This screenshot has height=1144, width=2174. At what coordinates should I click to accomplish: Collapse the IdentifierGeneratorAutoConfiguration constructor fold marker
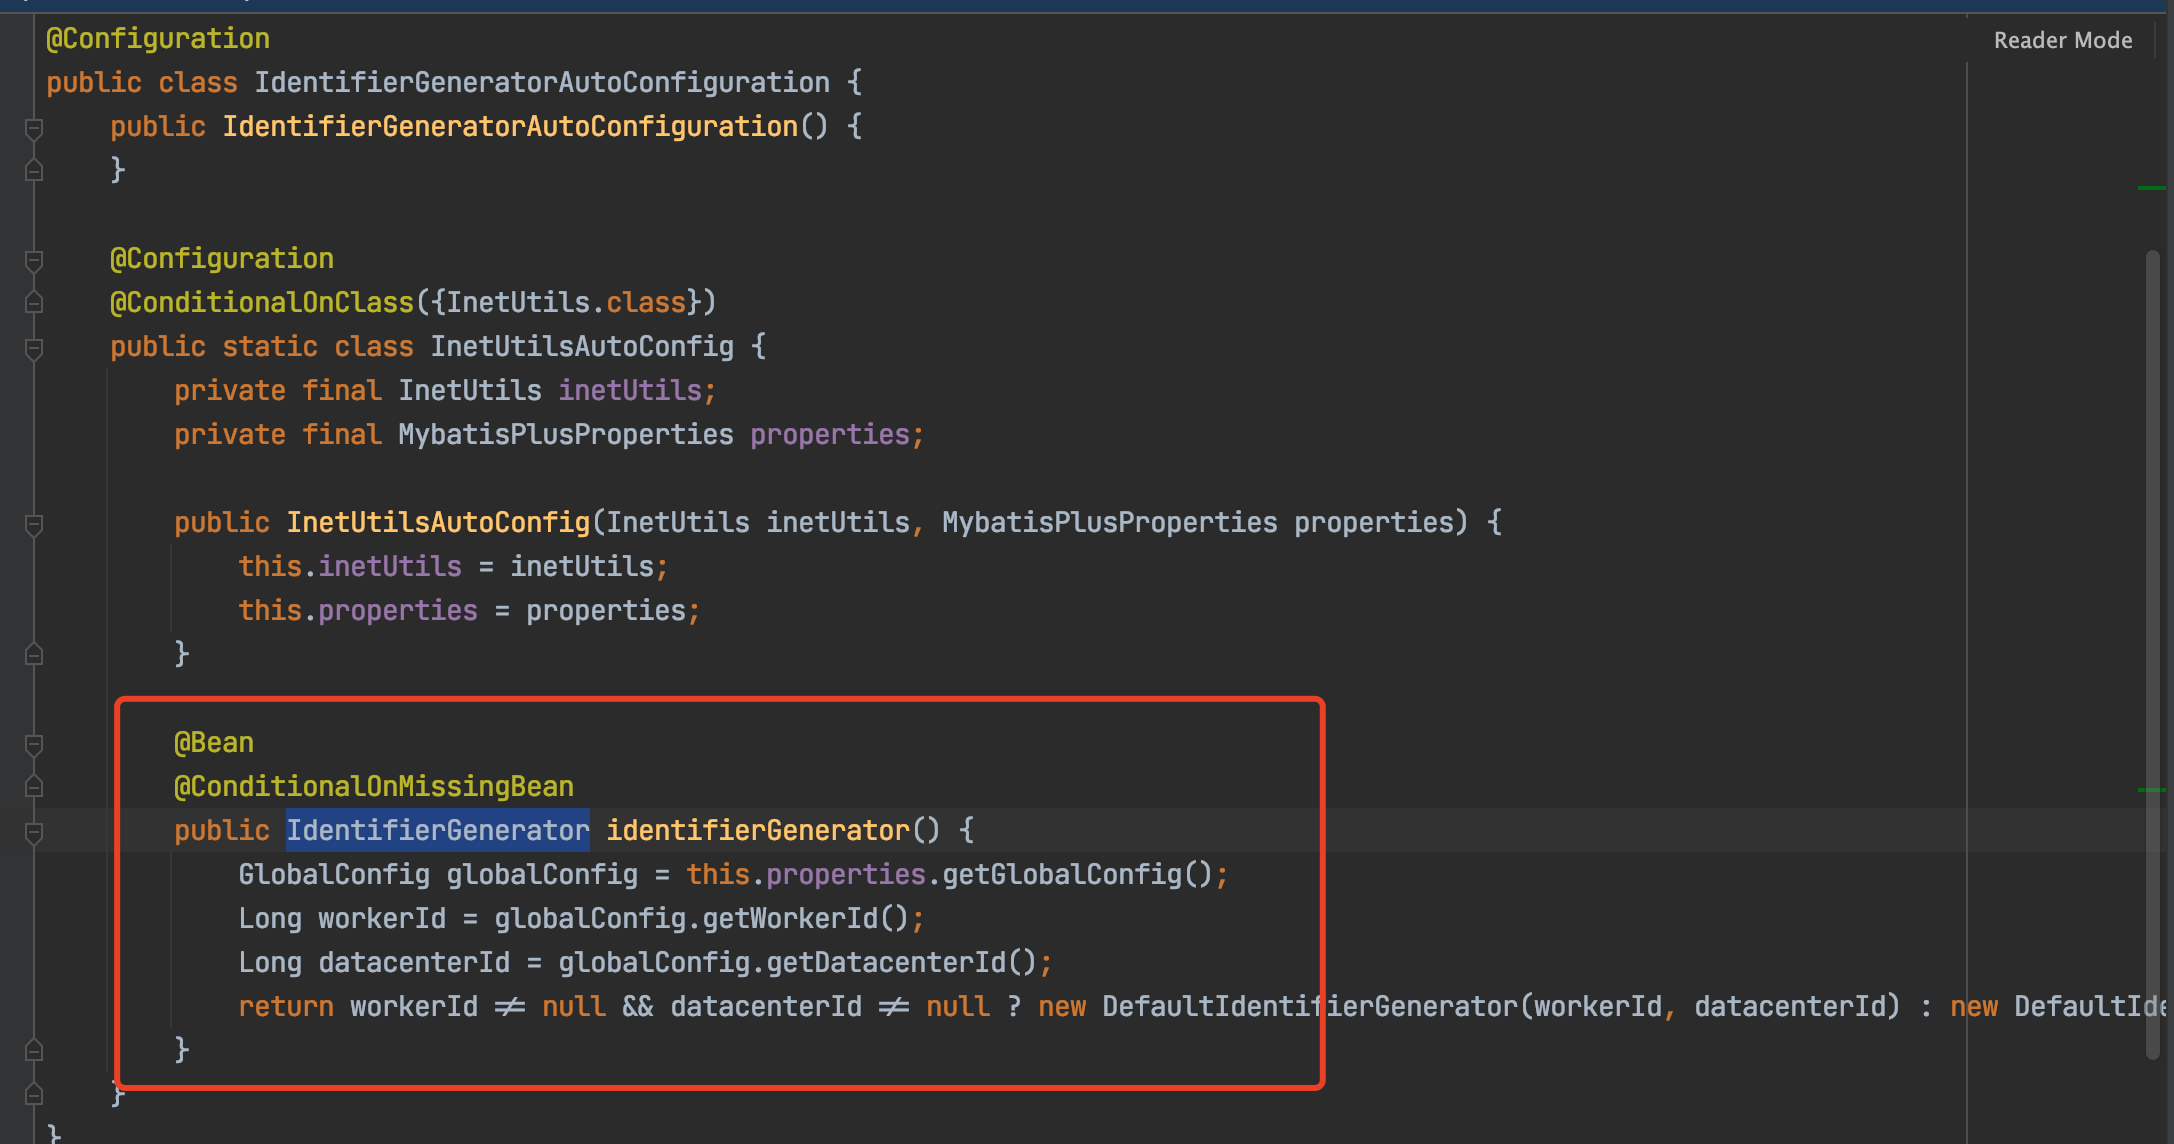33,128
